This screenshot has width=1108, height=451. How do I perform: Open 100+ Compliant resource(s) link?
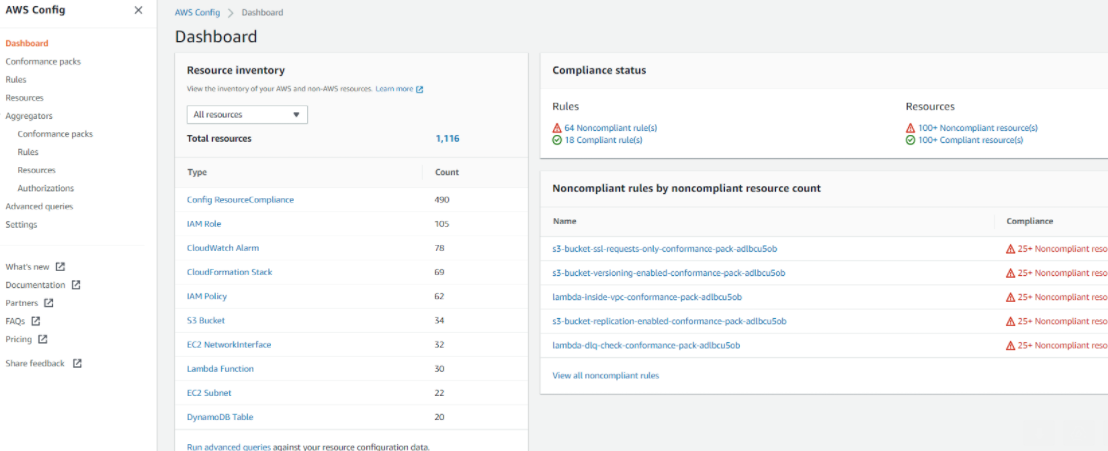[970, 140]
